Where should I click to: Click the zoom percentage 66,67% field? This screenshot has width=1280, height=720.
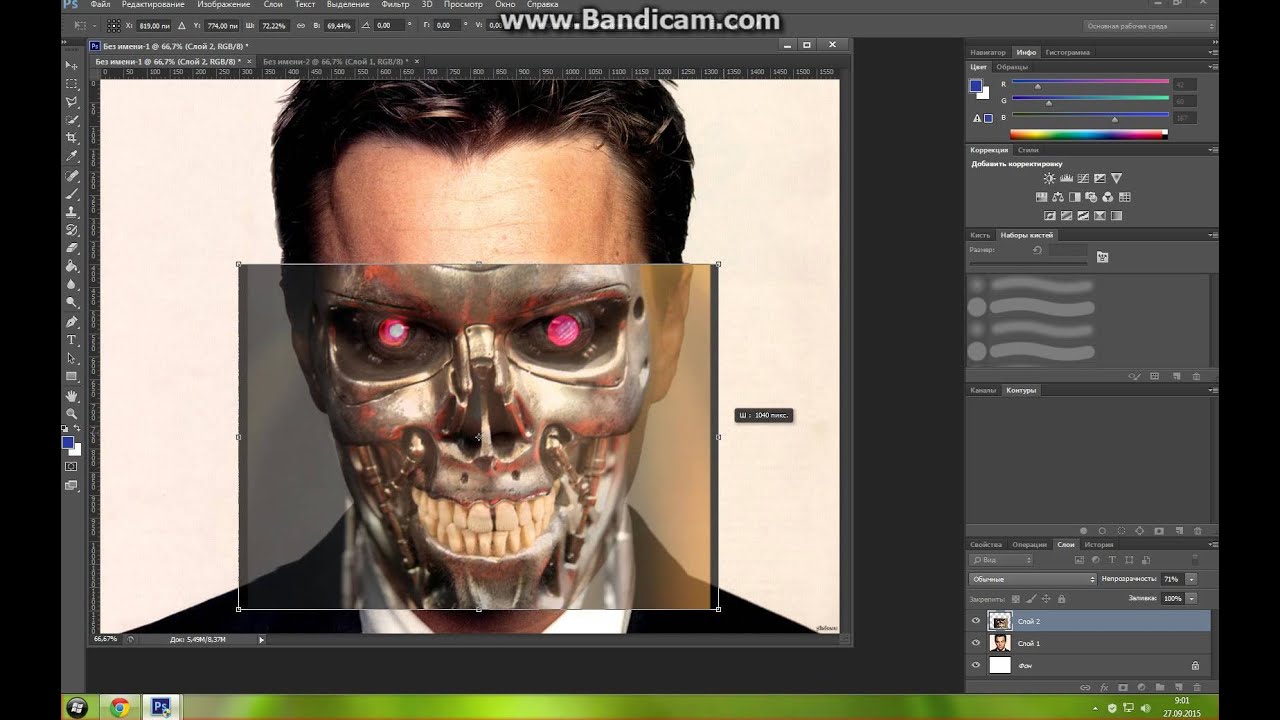pos(105,639)
